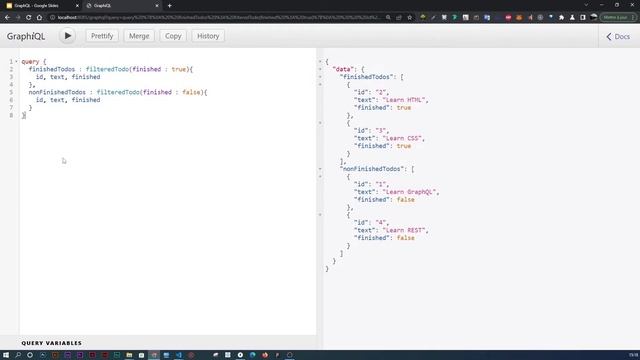The height and width of the screenshot is (360, 640).
Task: Click the GraphiQL logo title
Action: (26, 36)
